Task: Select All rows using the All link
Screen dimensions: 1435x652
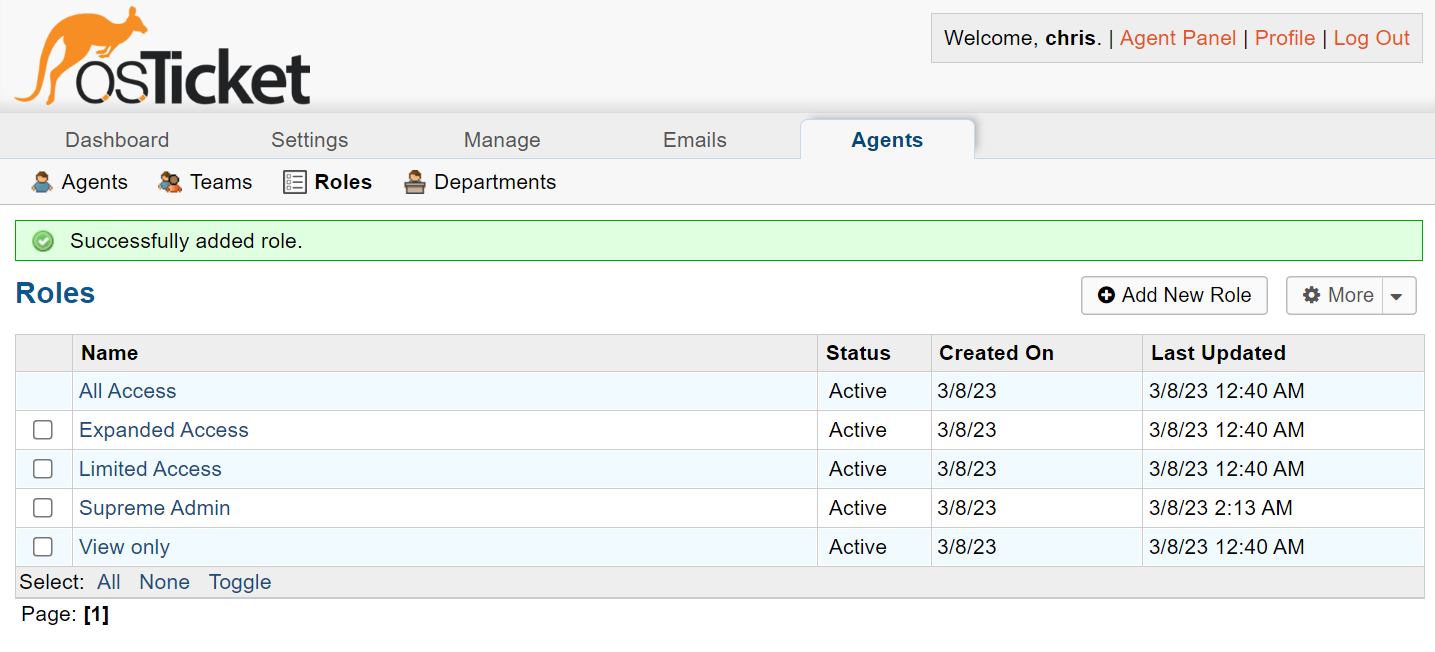Action: 108,581
